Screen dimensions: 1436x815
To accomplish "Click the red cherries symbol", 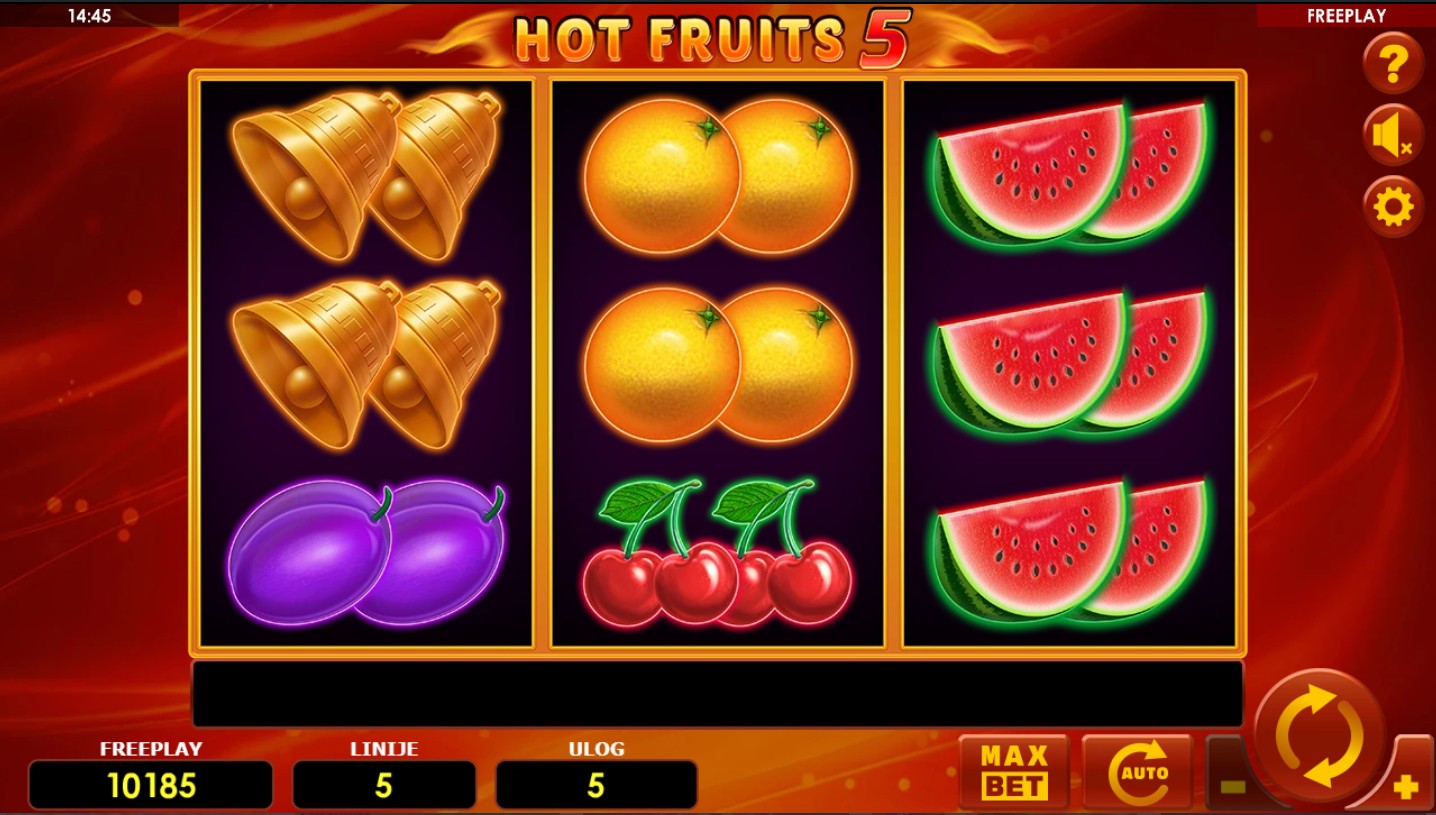I will coord(717,553).
